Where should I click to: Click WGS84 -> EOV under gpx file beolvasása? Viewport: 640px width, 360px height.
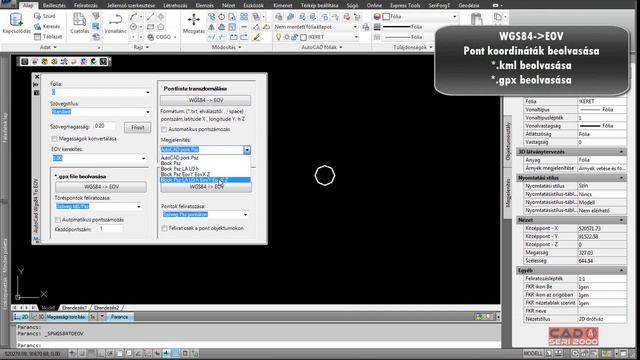coord(101,187)
